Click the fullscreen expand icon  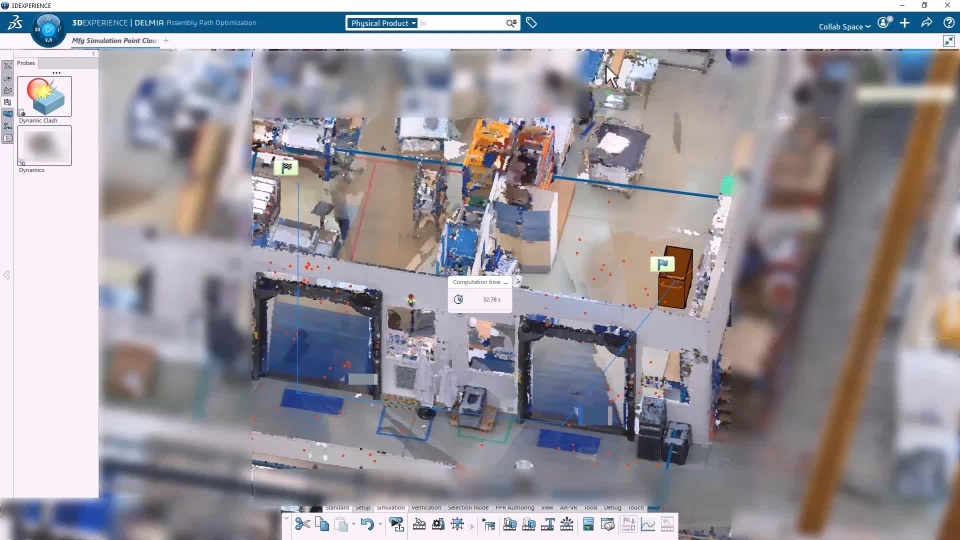(x=949, y=41)
